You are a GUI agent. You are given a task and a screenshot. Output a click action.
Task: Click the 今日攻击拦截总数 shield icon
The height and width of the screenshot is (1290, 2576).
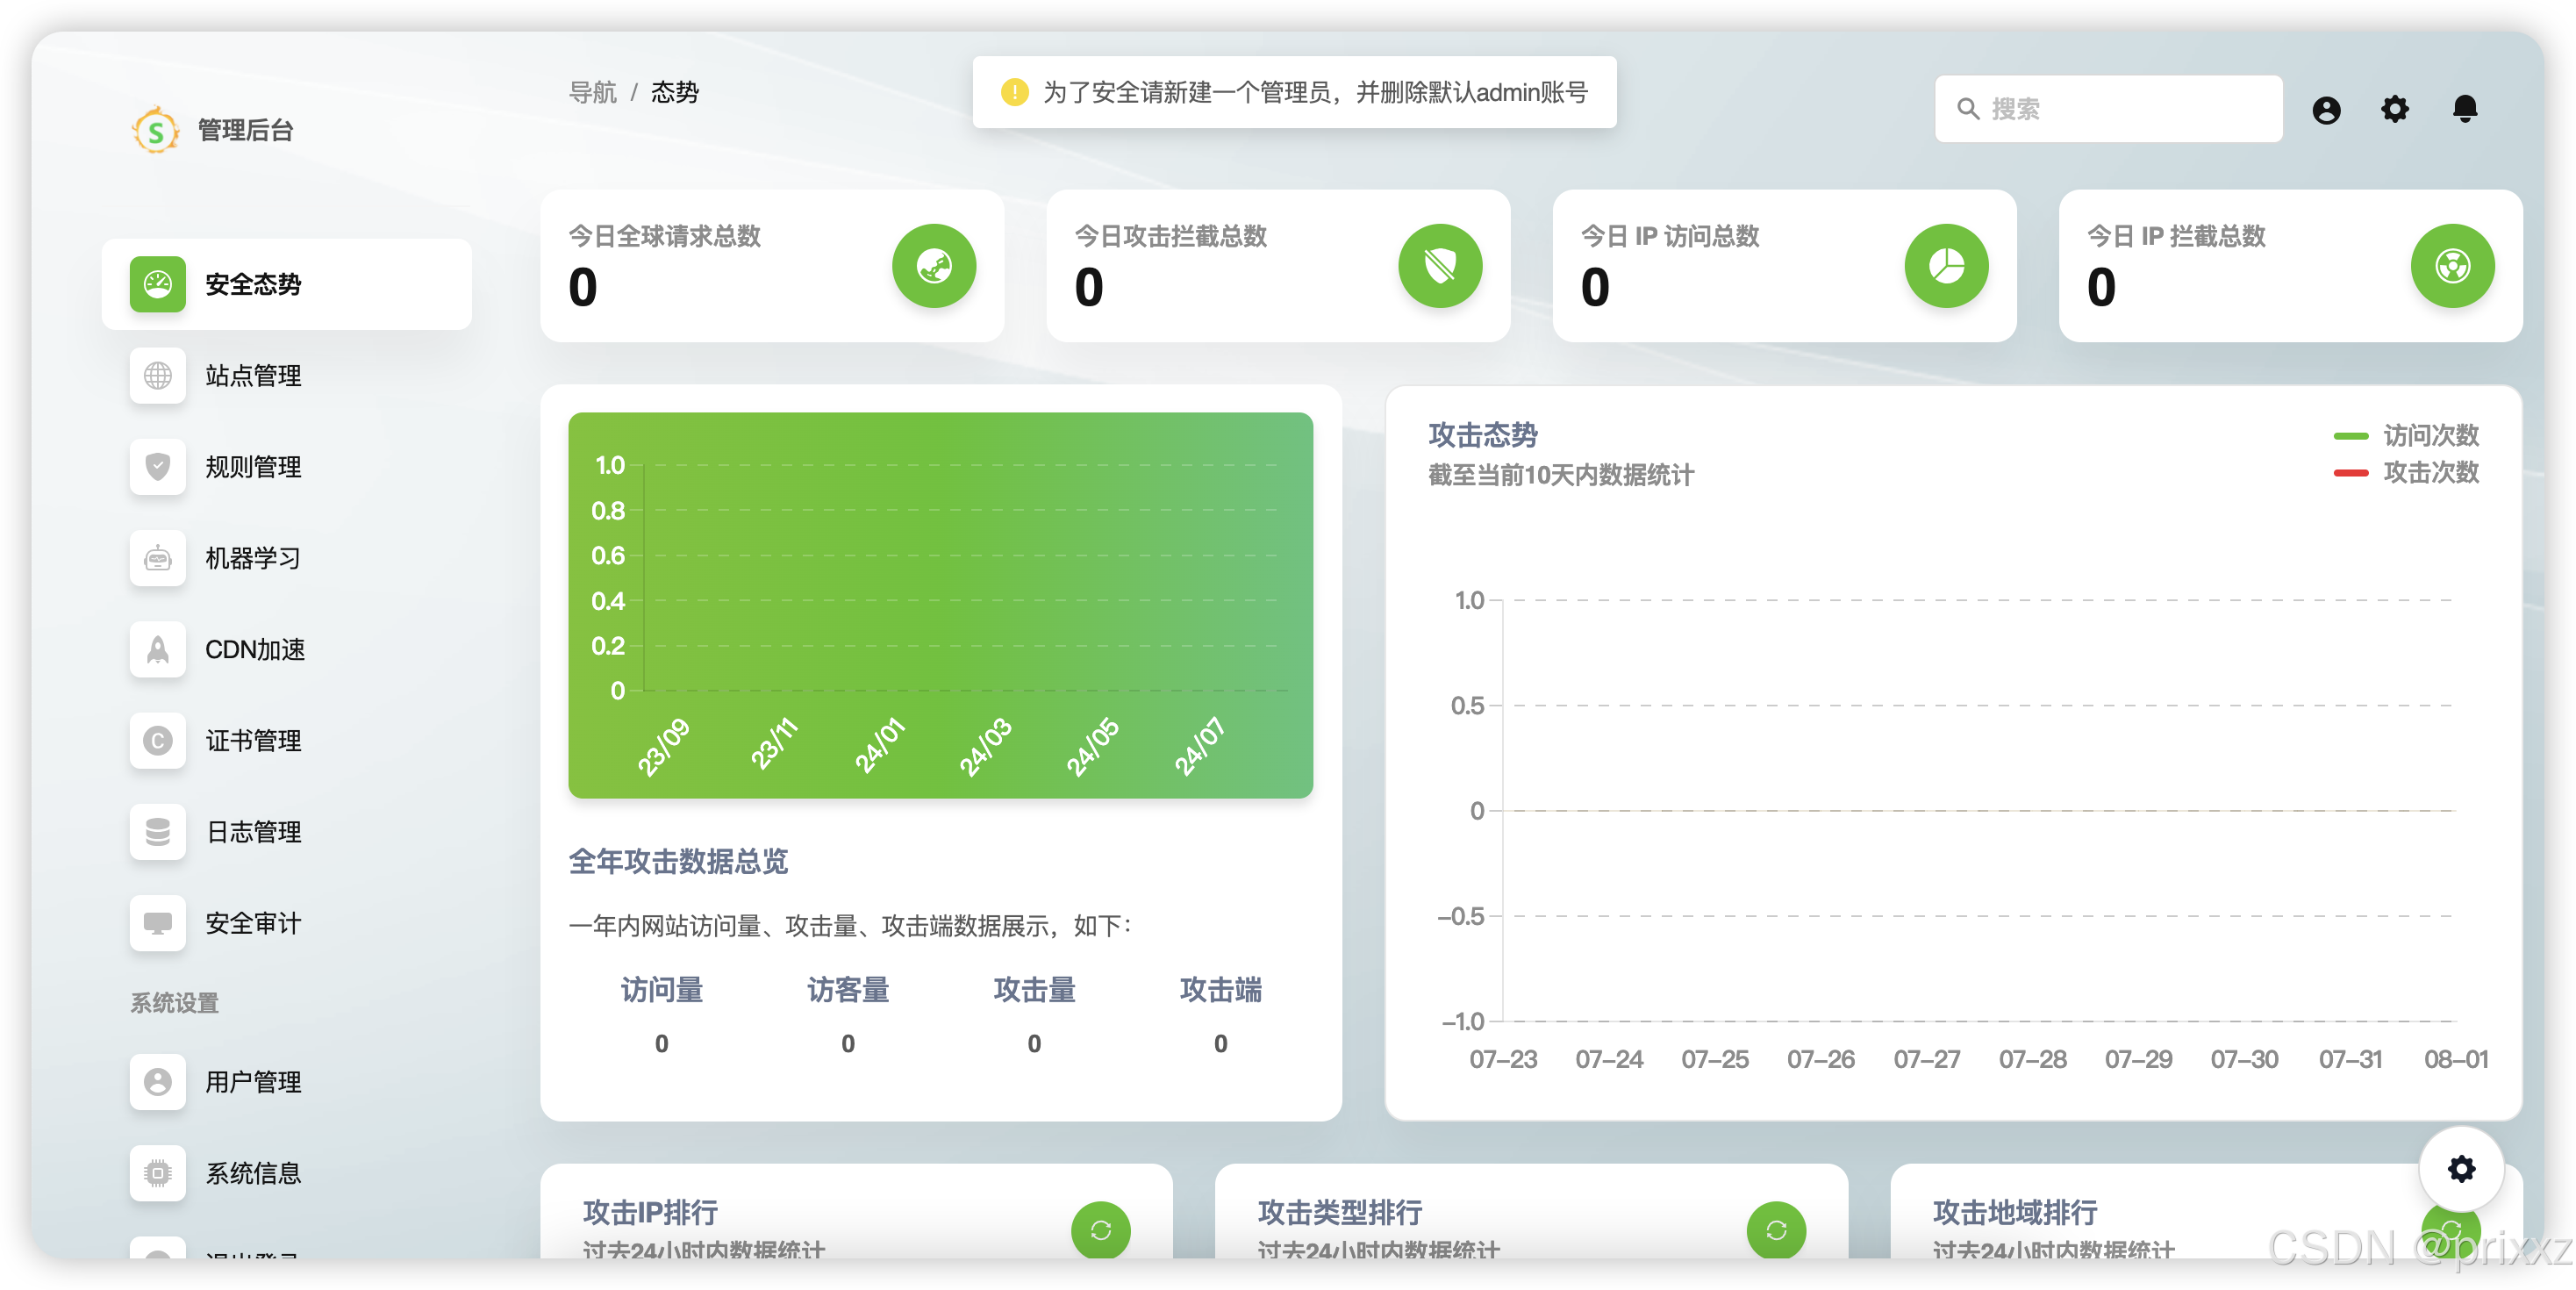pyautogui.click(x=1440, y=266)
